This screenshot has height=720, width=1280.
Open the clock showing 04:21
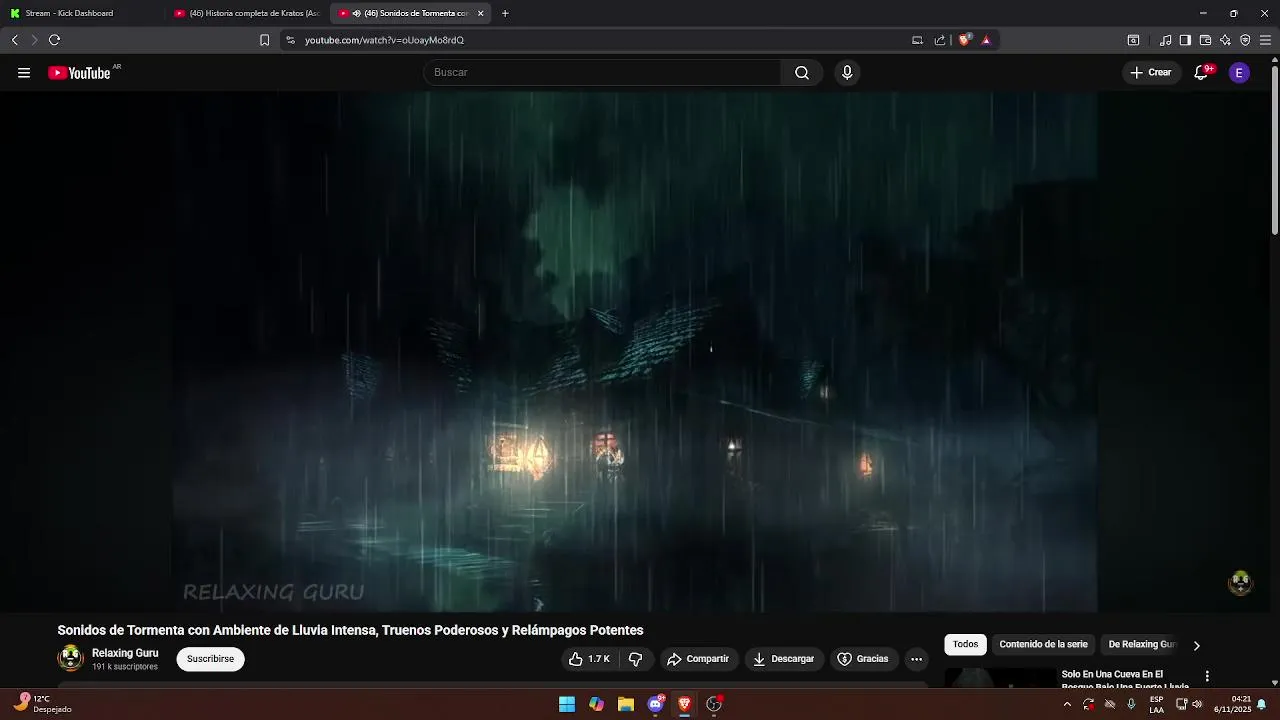[x=1233, y=704]
